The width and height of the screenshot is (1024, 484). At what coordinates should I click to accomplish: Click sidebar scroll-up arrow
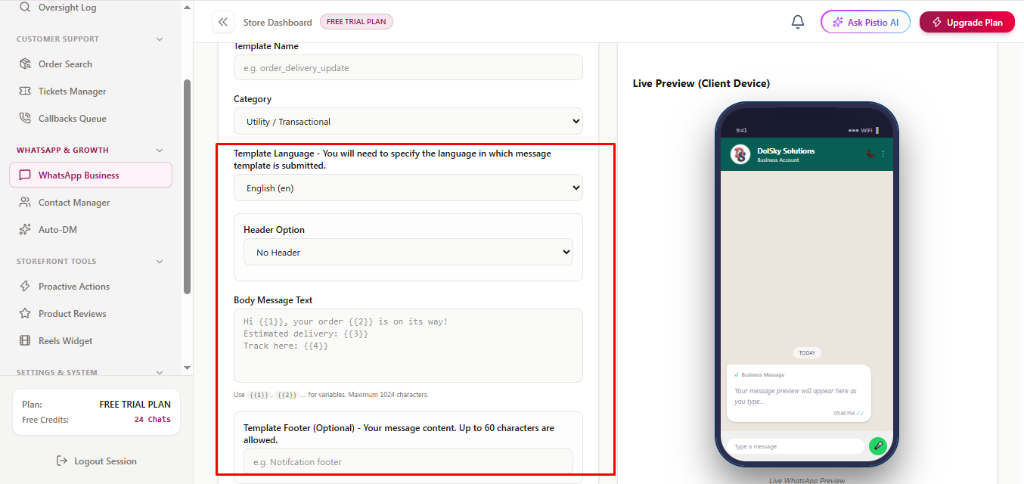tap(187, 8)
